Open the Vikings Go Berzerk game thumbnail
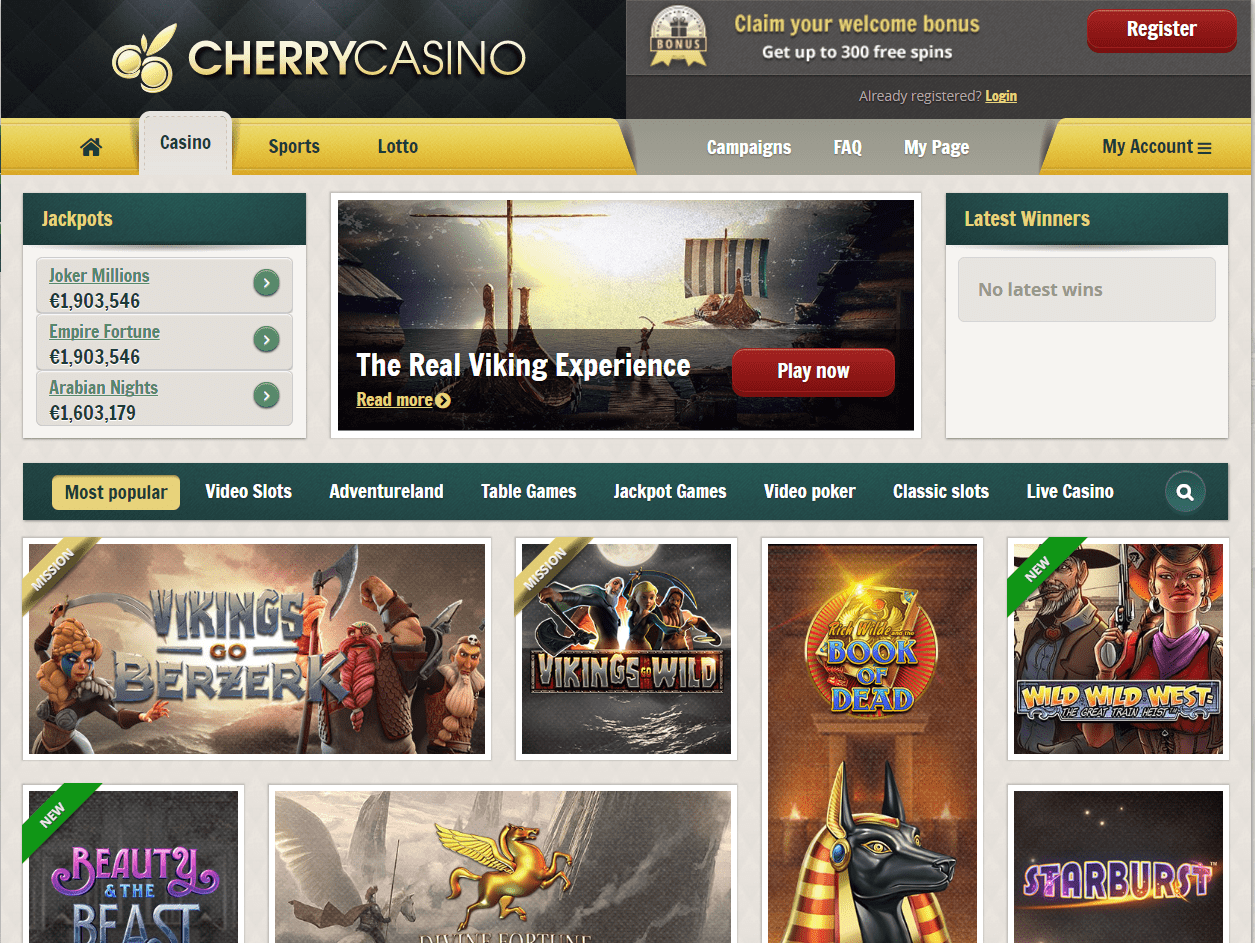This screenshot has width=1255, height=943. point(257,649)
